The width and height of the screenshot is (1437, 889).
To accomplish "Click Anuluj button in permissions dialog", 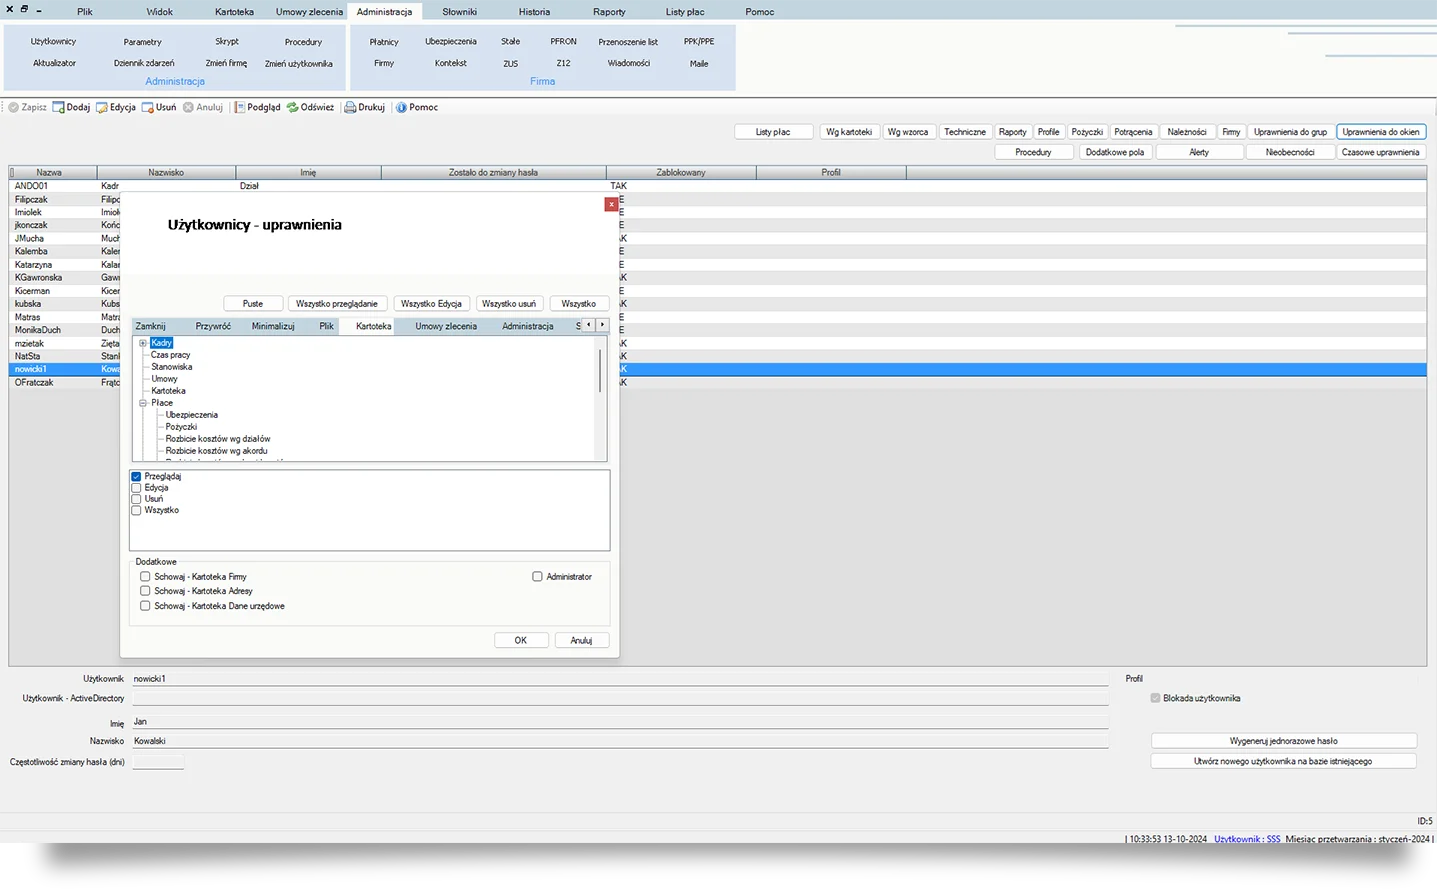I will click(581, 640).
